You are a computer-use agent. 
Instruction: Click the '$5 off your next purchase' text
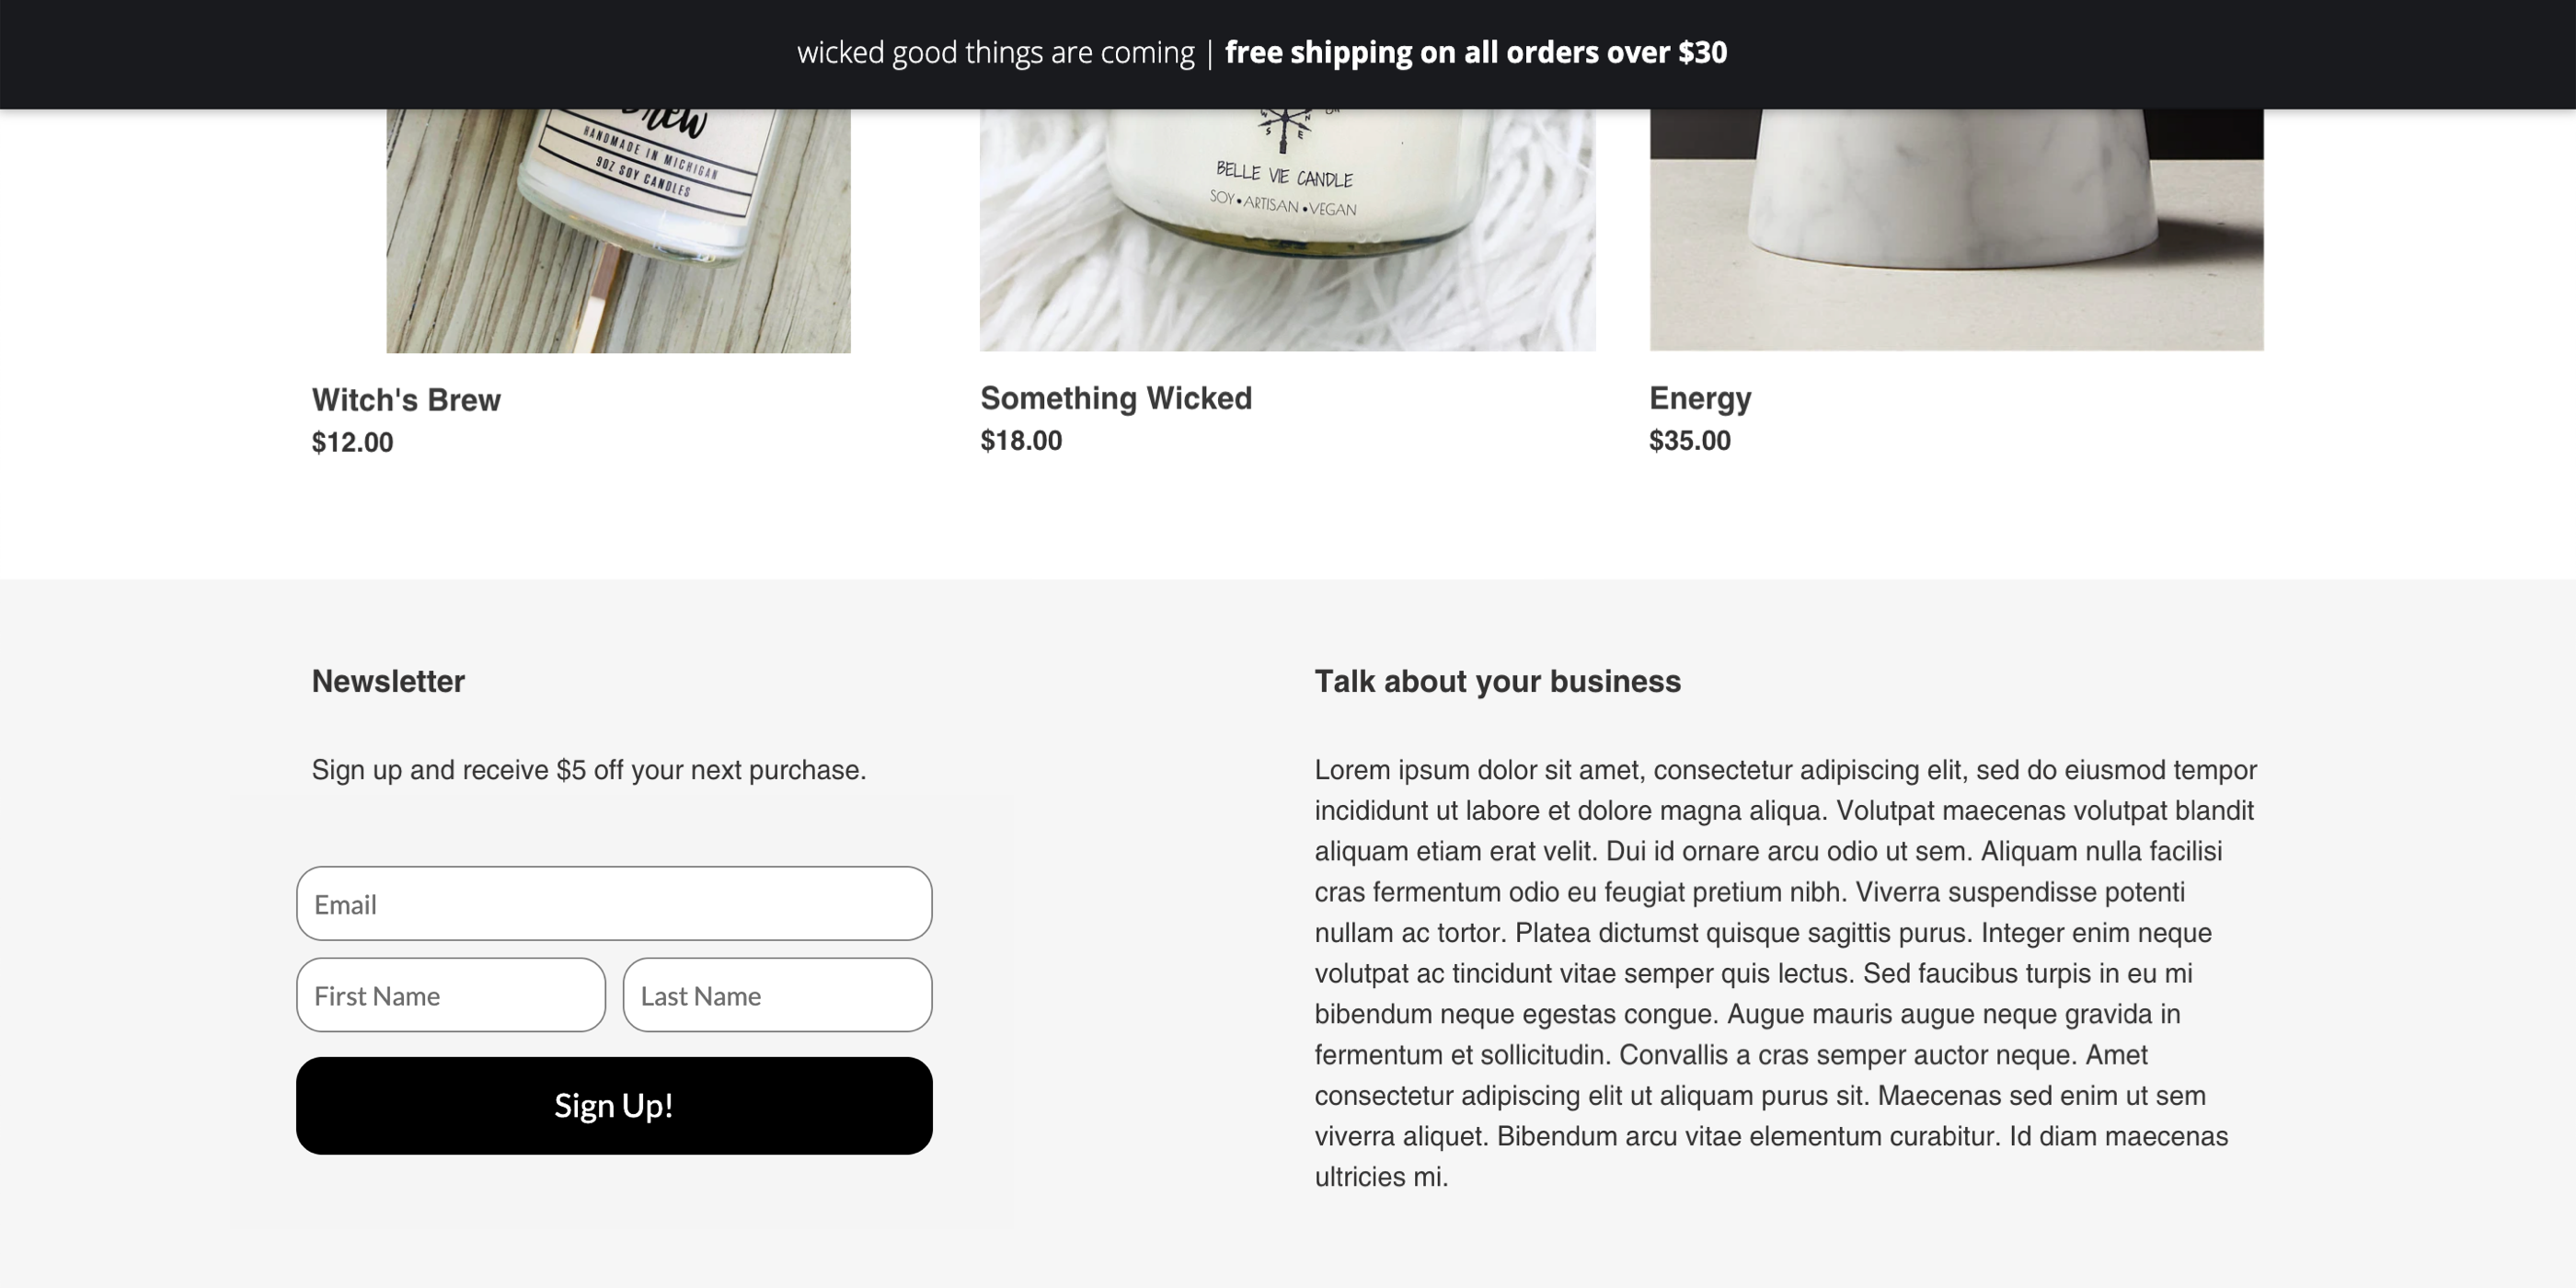point(711,770)
